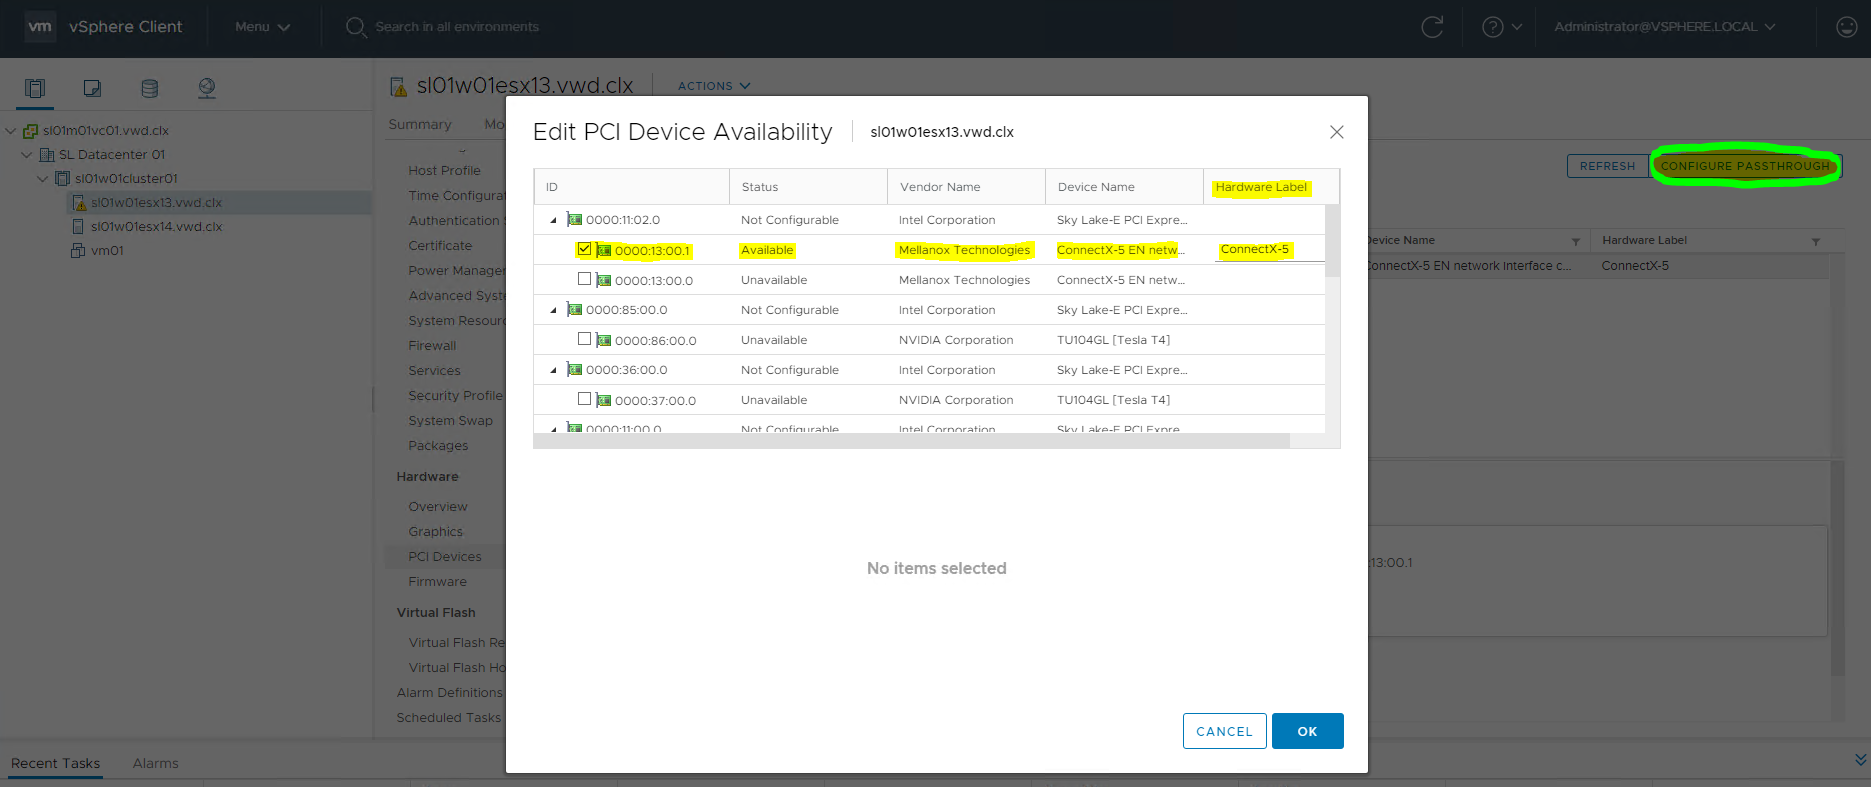The image size is (1871, 787).
Task: Collapse the sl01w01cluster01 tree node
Action: pyautogui.click(x=43, y=178)
